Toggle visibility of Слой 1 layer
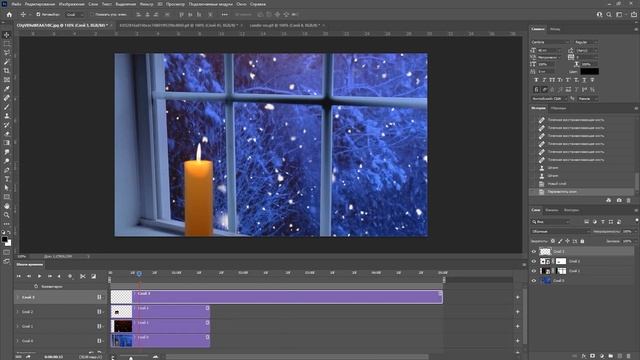The width and height of the screenshot is (640, 360). coord(533,271)
